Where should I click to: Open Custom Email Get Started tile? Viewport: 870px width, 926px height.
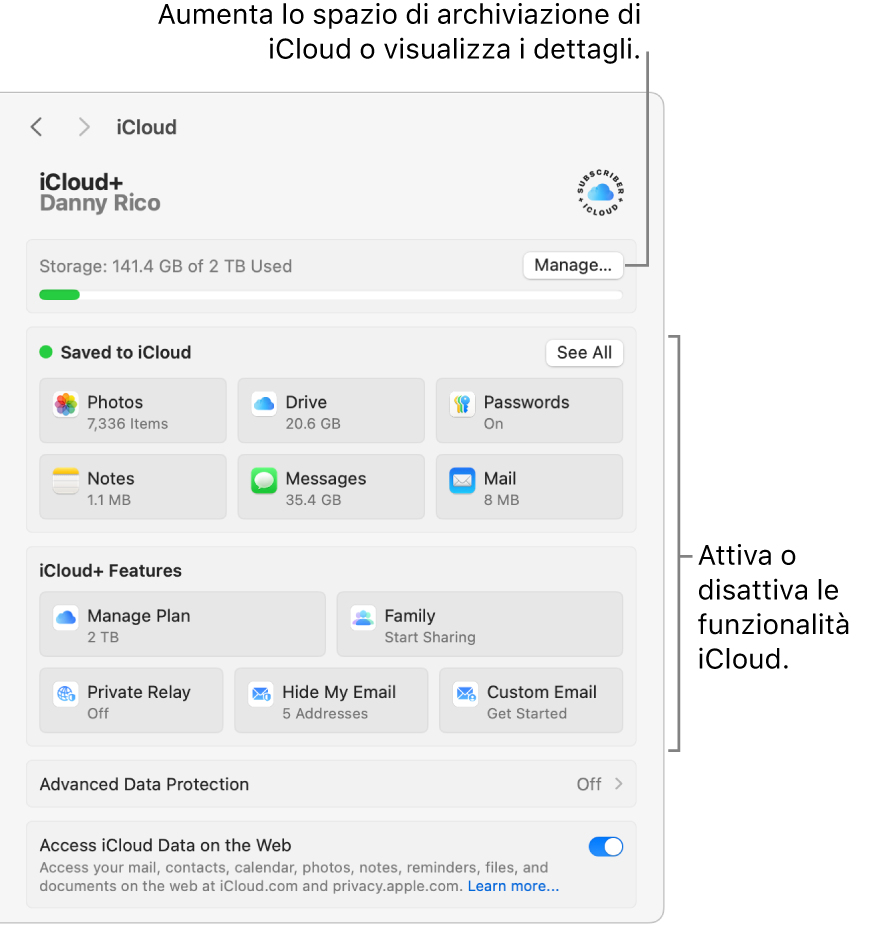pos(531,700)
